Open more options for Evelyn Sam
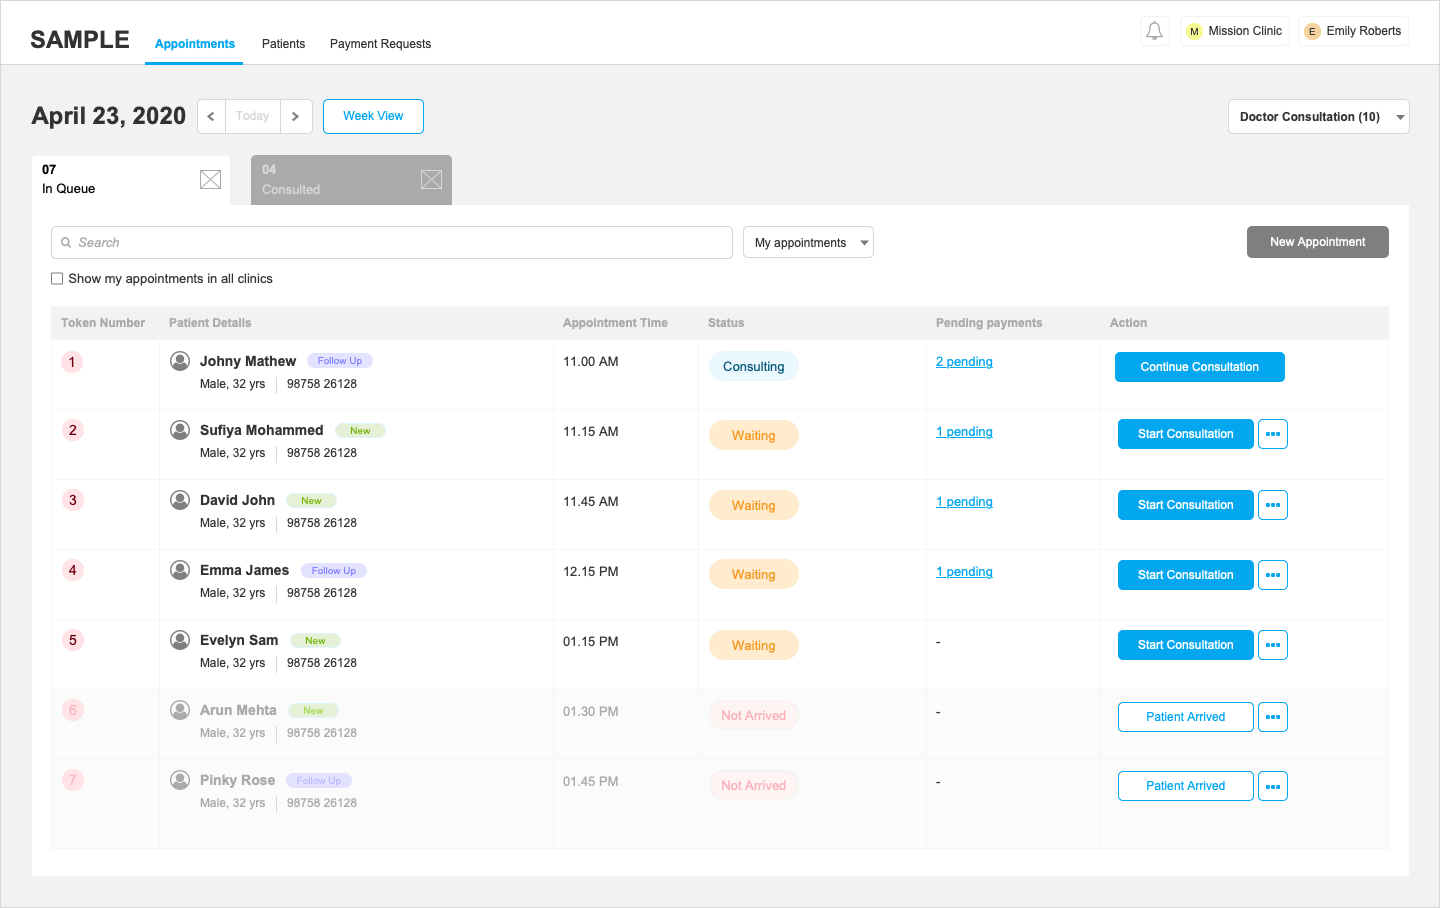Image resolution: width=1440 pixels, height=908 pixels. (x=1273, y=645)
